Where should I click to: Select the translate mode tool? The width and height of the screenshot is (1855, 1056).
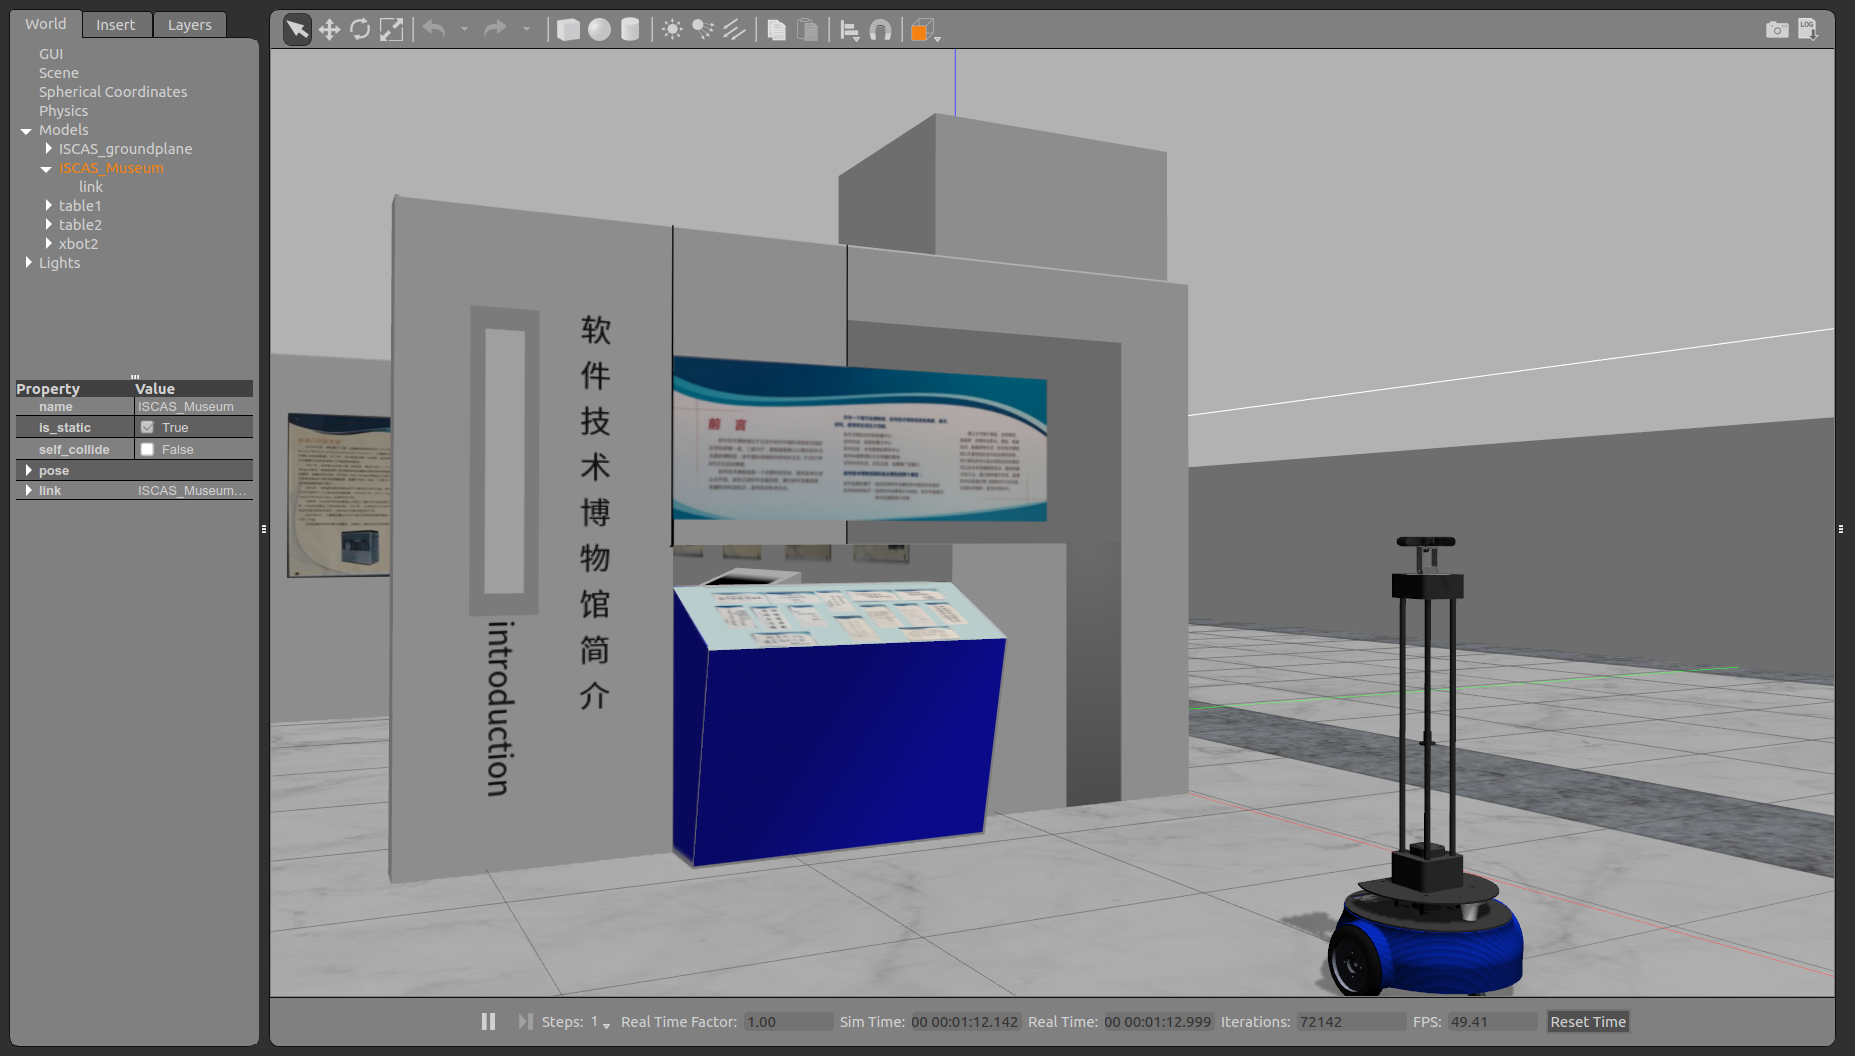[x=329, y=30]
